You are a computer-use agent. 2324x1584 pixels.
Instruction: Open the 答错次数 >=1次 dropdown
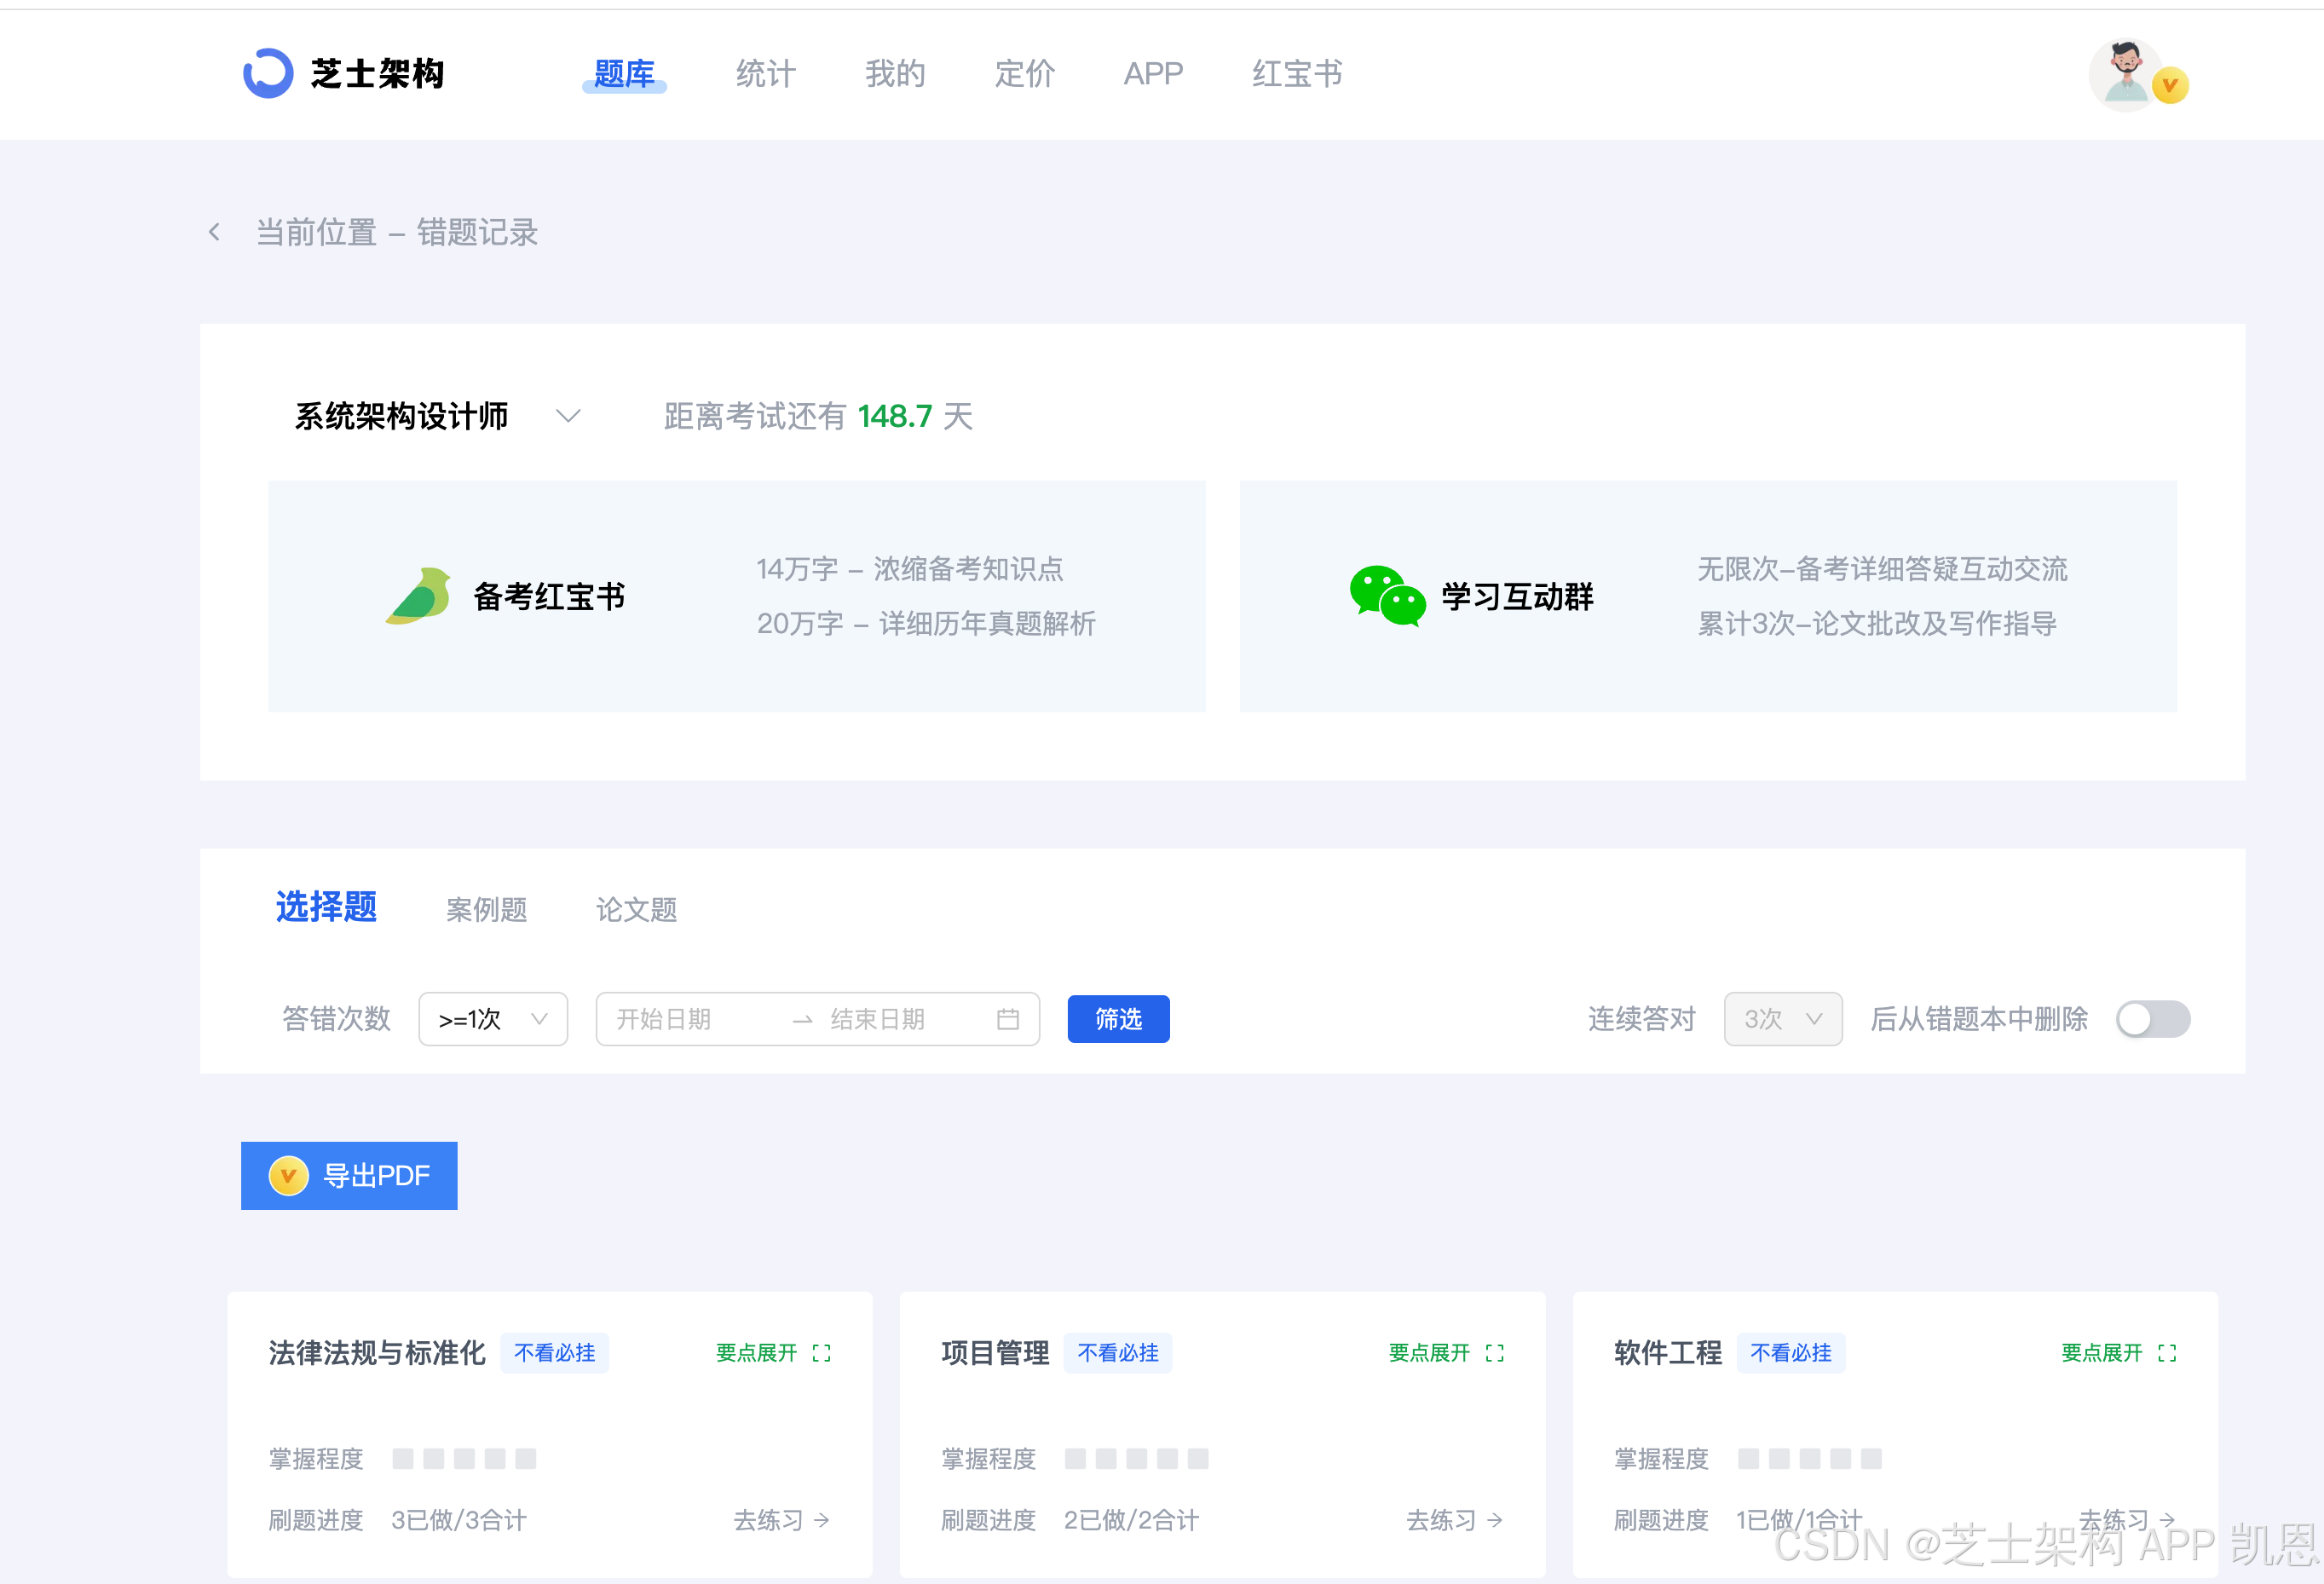pos(493,1019)
